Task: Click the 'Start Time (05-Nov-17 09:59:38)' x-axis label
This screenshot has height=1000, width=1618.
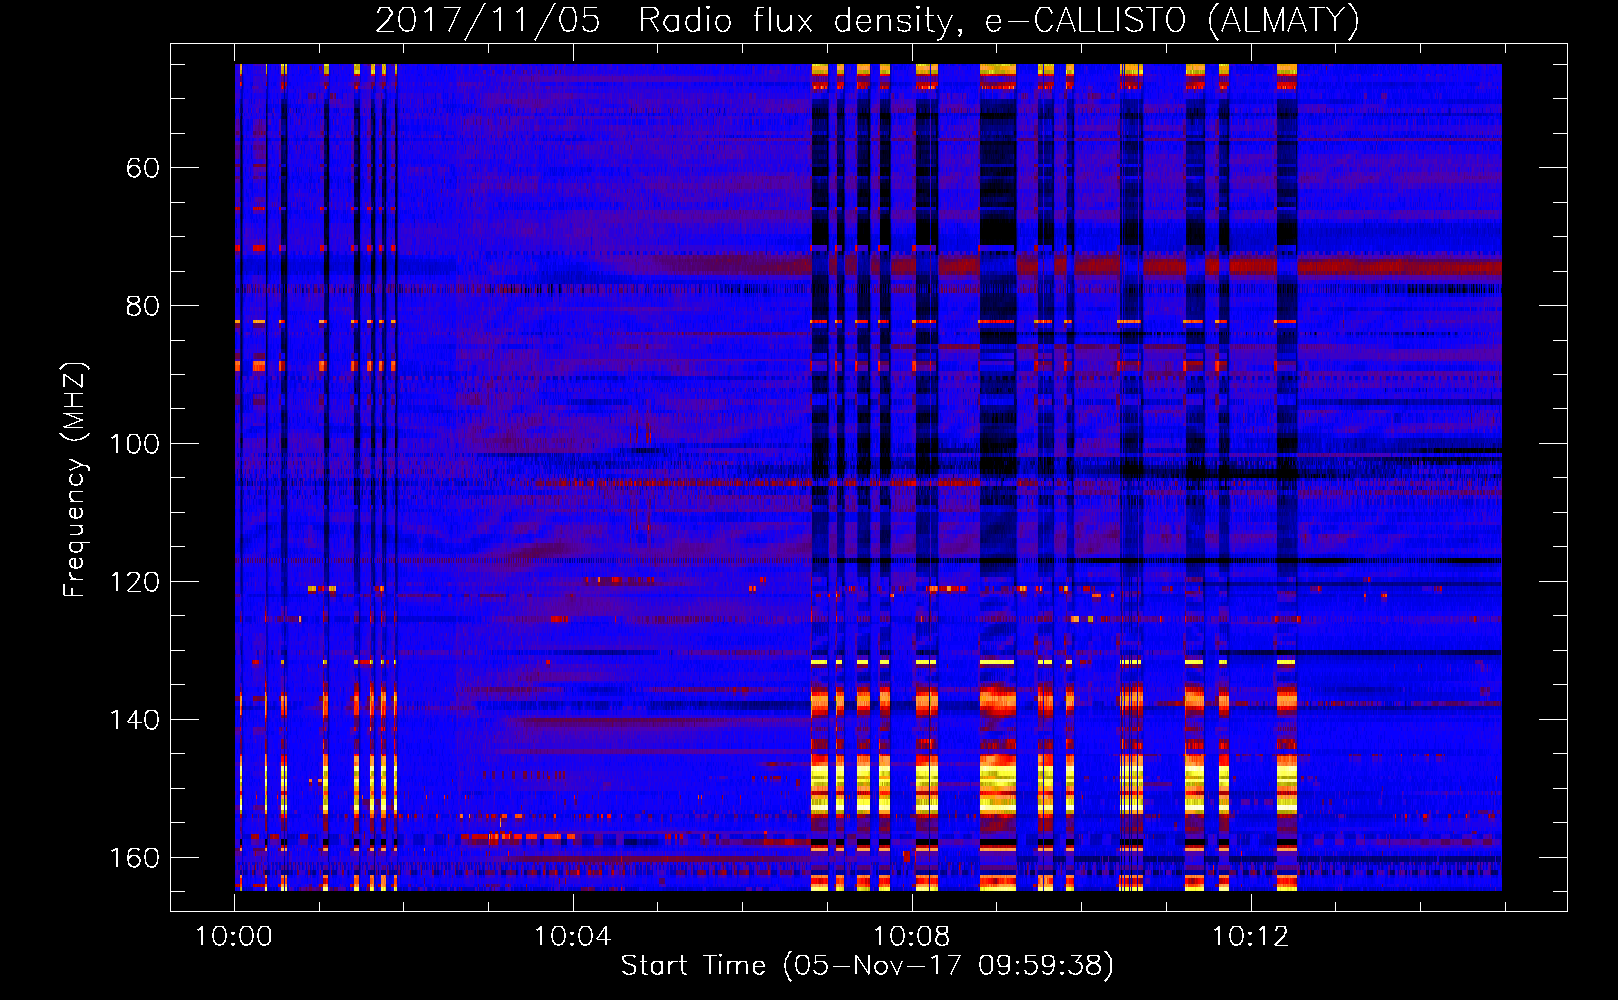Action: click(867, 966)
